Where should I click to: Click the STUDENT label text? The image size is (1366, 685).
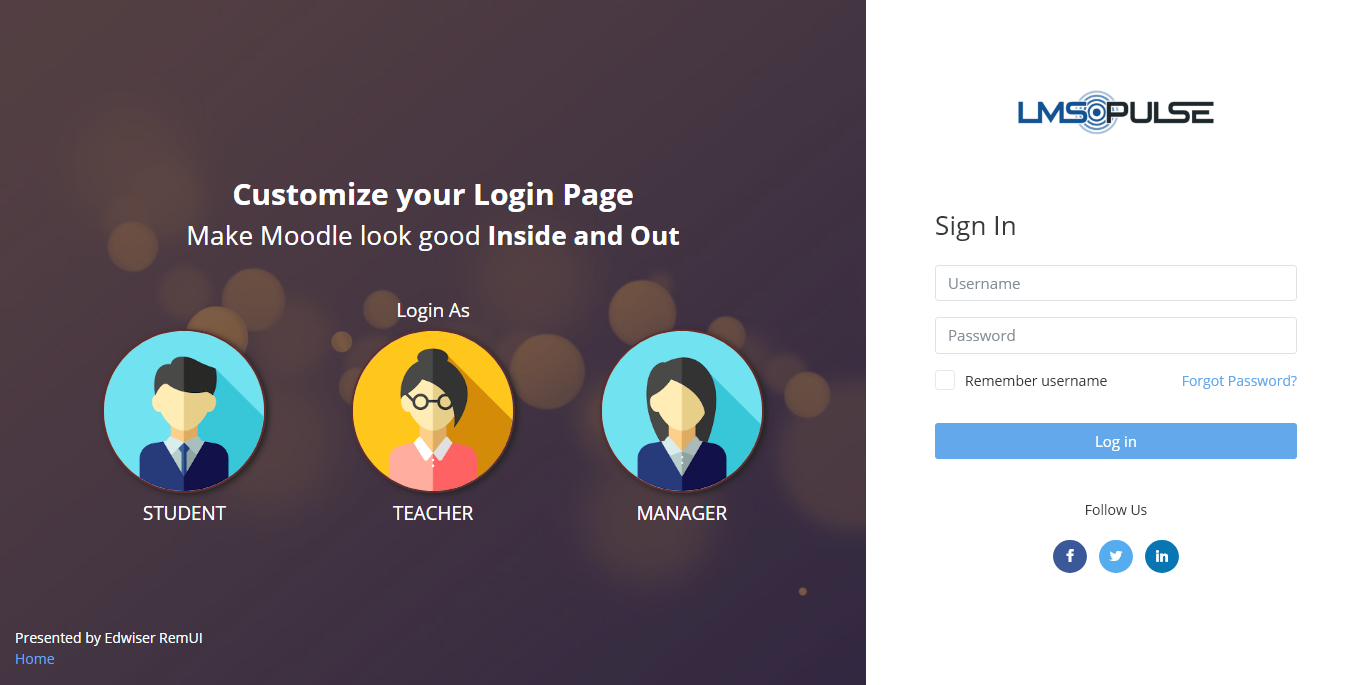pyautogui.click(x=184, y=513)
